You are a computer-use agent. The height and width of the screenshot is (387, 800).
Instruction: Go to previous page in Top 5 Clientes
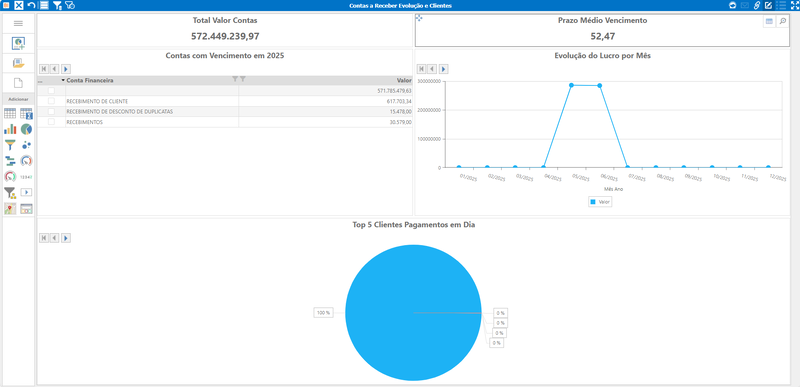pos(55,238)
